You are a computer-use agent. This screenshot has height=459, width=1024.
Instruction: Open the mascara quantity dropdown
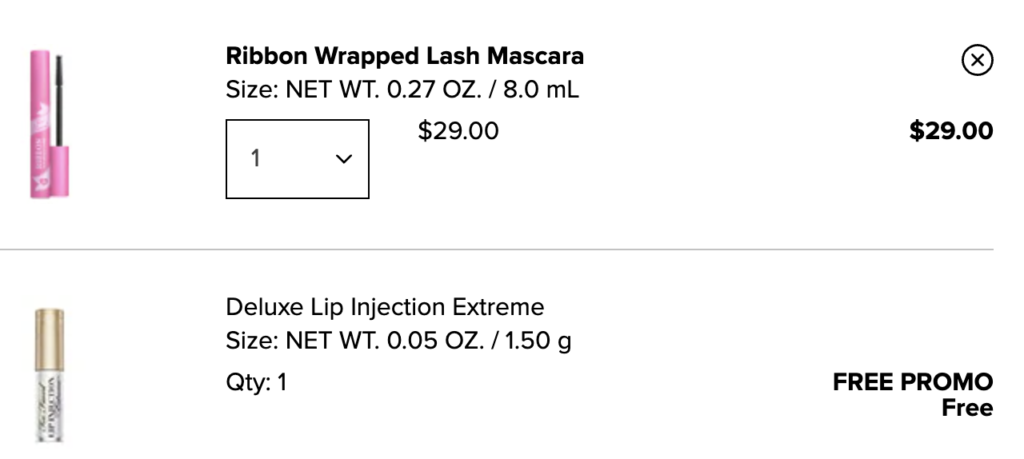297,159
